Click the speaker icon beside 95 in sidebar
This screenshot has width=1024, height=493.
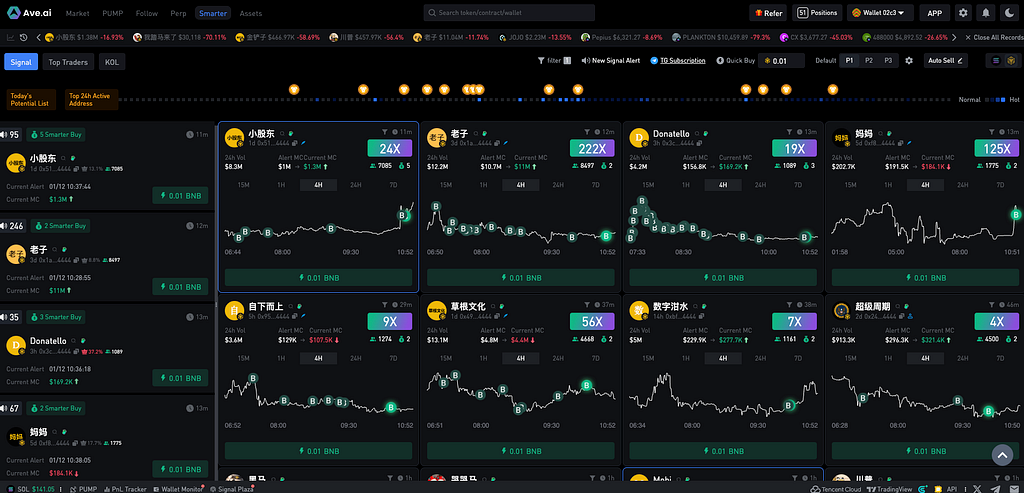coord(4,135)
